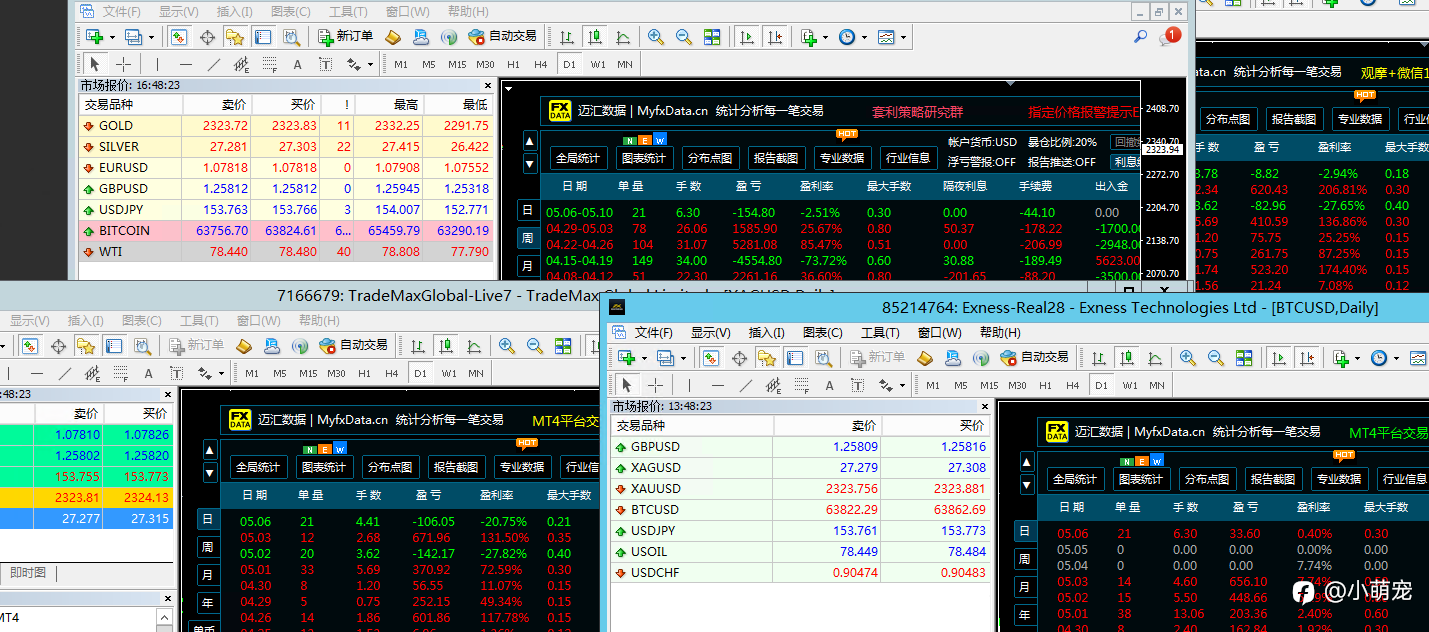Open Profiles dropdown in top window toolbar
The height and width of the screenshot is (632, 1429).
click(138, 37)
